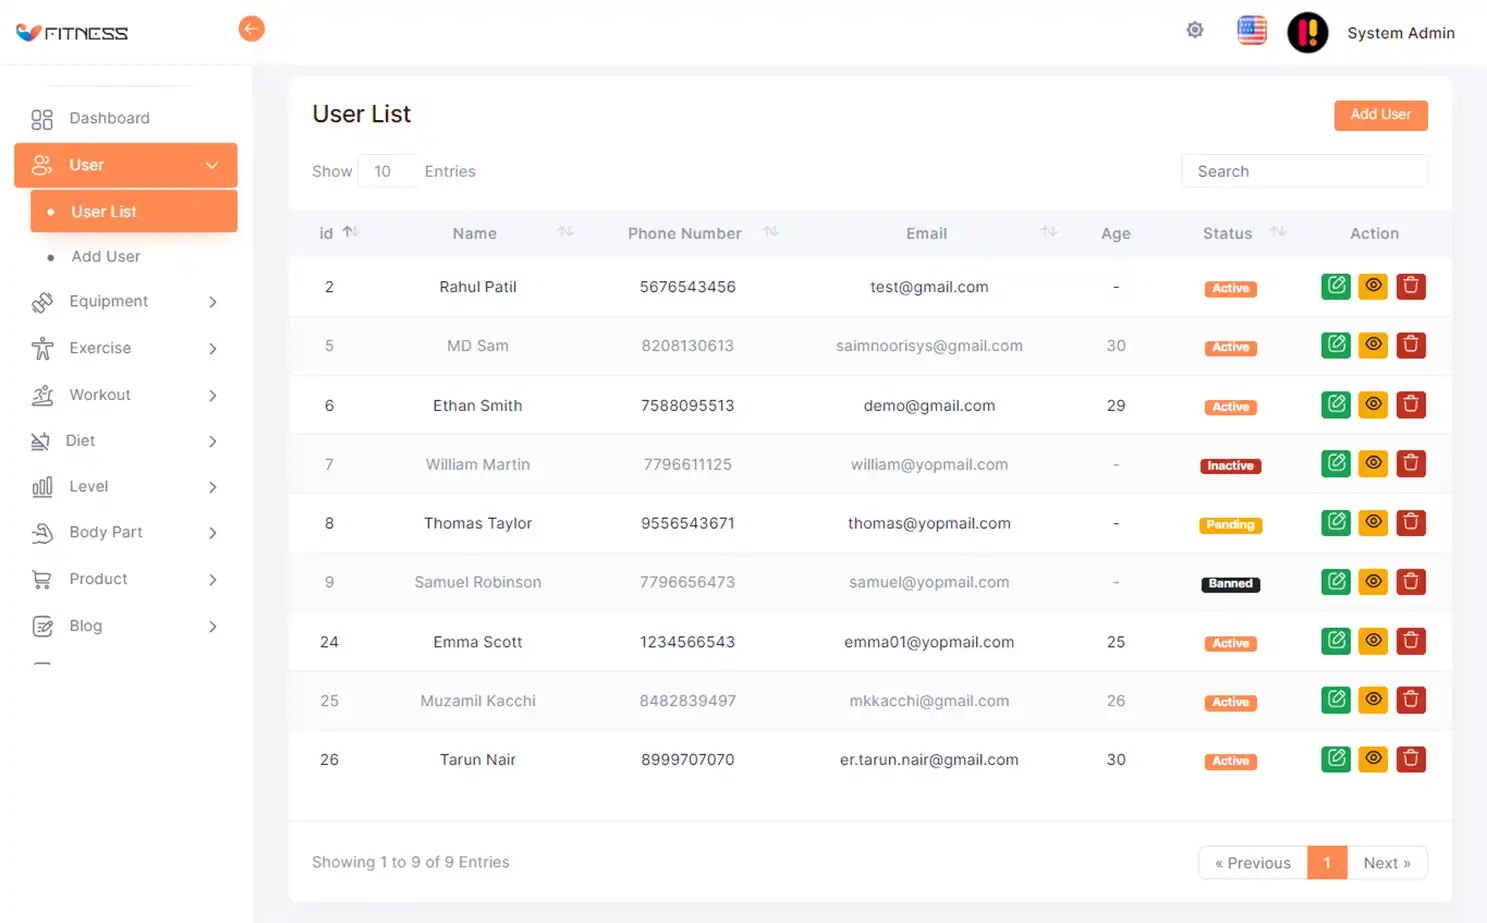Go to Next page in pagination
Image resolution: width=1487 pixels, height=923 pixels.
pos(1386,863)
